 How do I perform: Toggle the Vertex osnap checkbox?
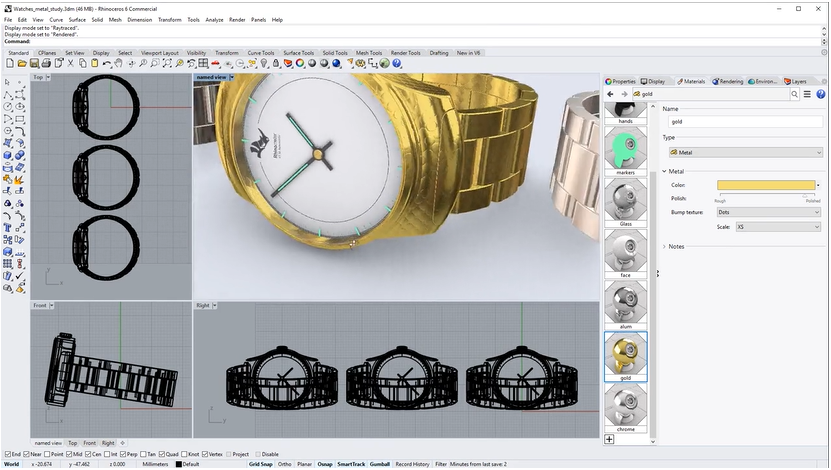[205, 455]
